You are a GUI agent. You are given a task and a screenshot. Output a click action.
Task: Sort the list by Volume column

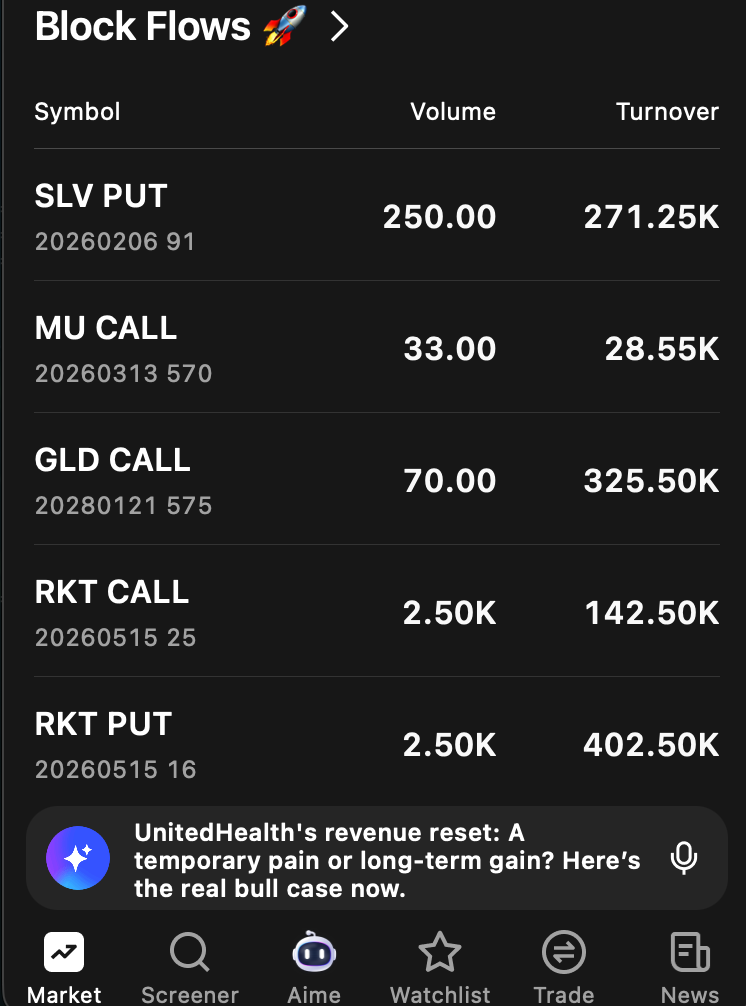pos(453,111)
